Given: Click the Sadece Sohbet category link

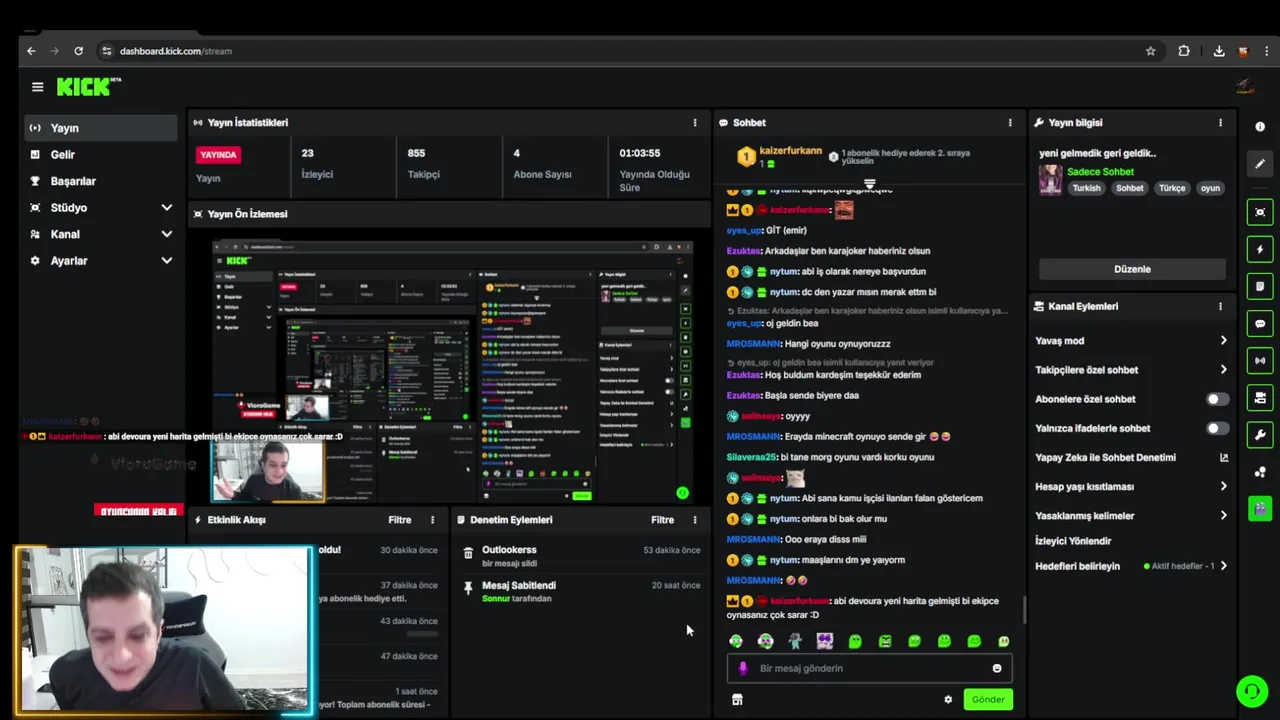Looking at the screenshot, I should [x=1100, y=172].
